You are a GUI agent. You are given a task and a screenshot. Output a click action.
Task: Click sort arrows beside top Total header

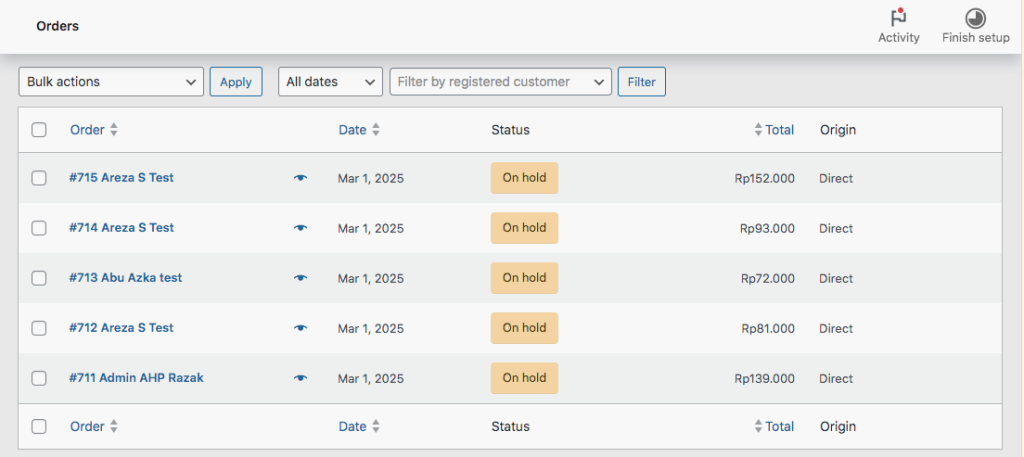758,130
